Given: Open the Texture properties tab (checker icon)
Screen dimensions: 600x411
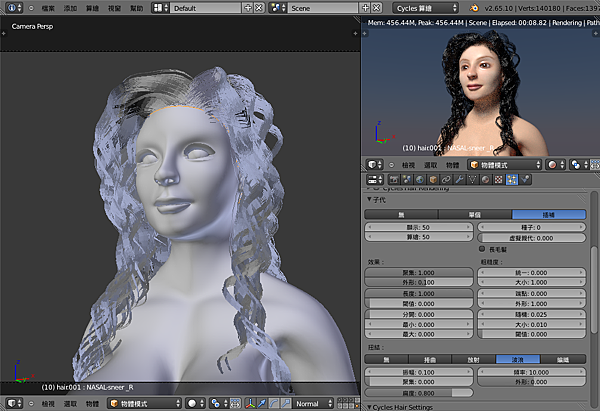Looking at the screenshot, I should pos(498,179).
